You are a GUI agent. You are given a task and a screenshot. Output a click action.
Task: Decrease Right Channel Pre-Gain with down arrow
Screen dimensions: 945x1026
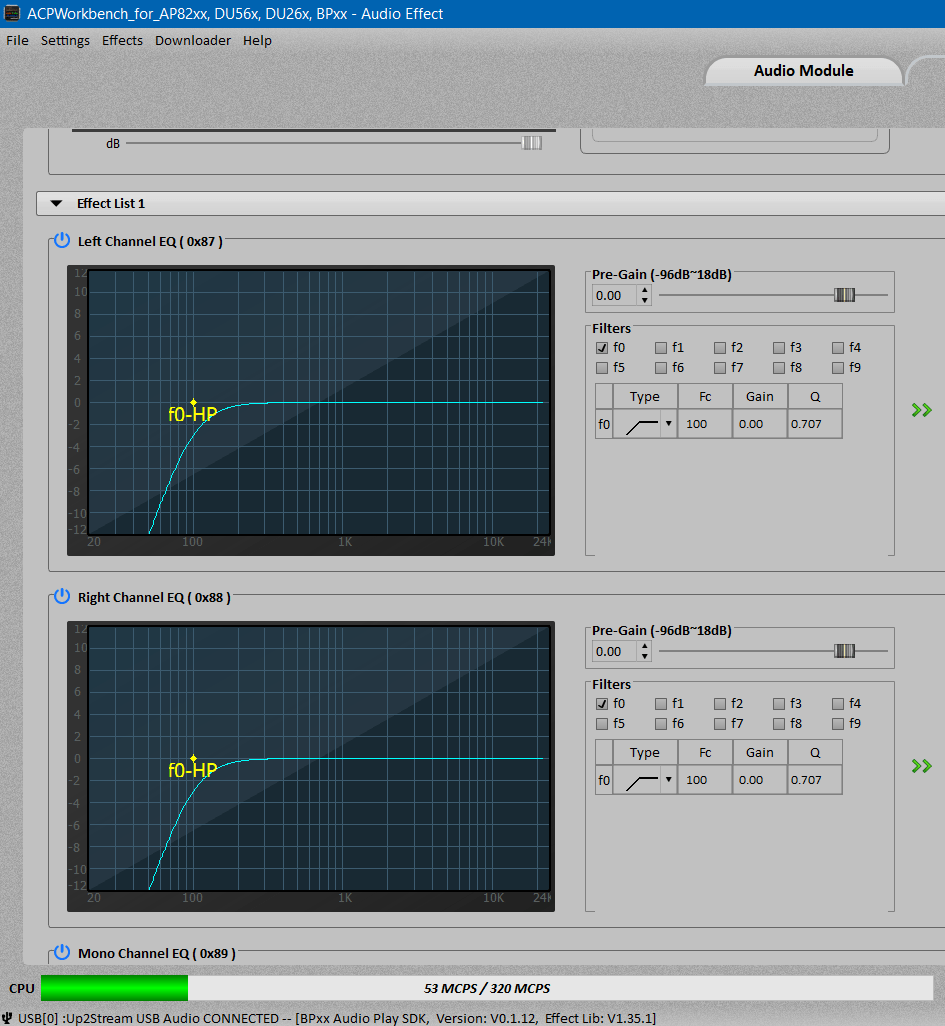click(645, 656)
